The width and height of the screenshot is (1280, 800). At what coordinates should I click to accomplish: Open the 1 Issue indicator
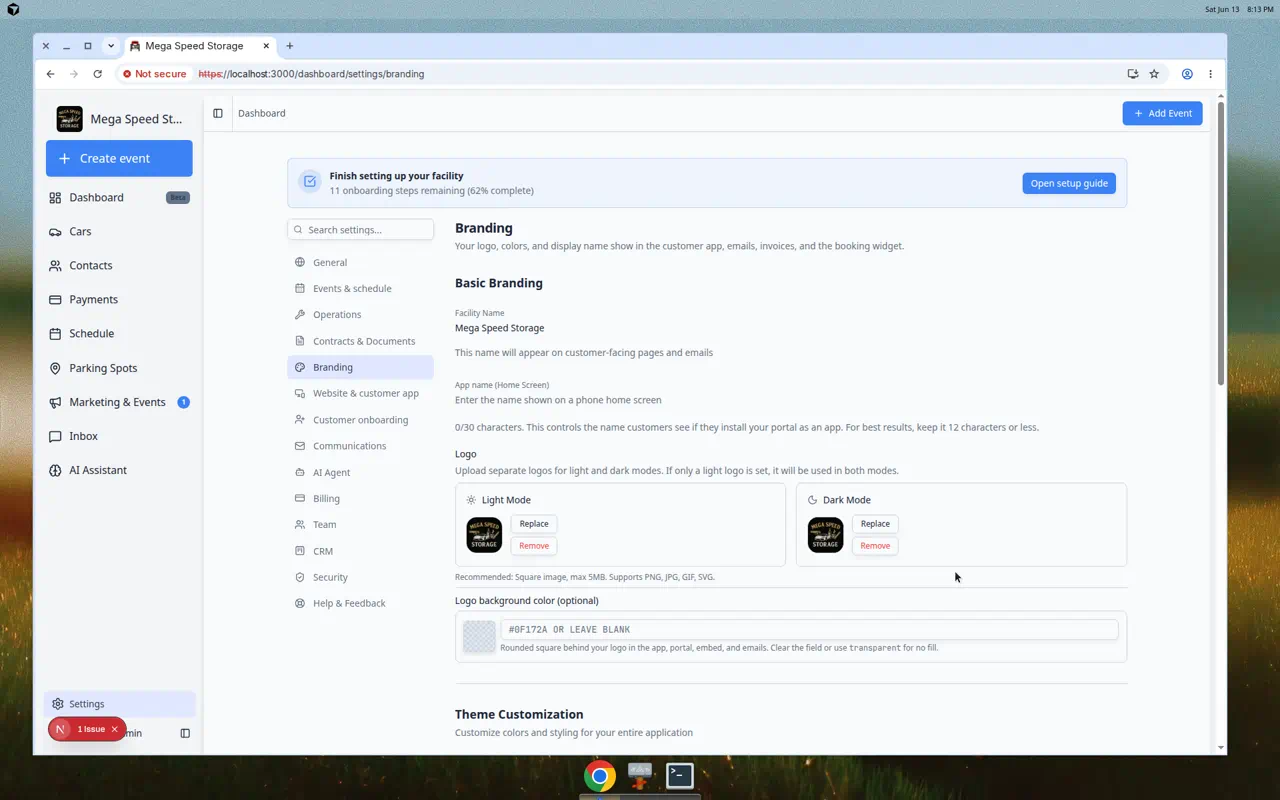[x=91, y=729]
